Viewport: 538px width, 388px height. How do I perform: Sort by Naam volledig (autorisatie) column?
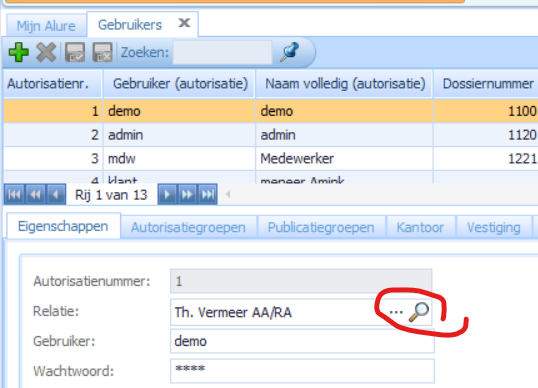344,83
